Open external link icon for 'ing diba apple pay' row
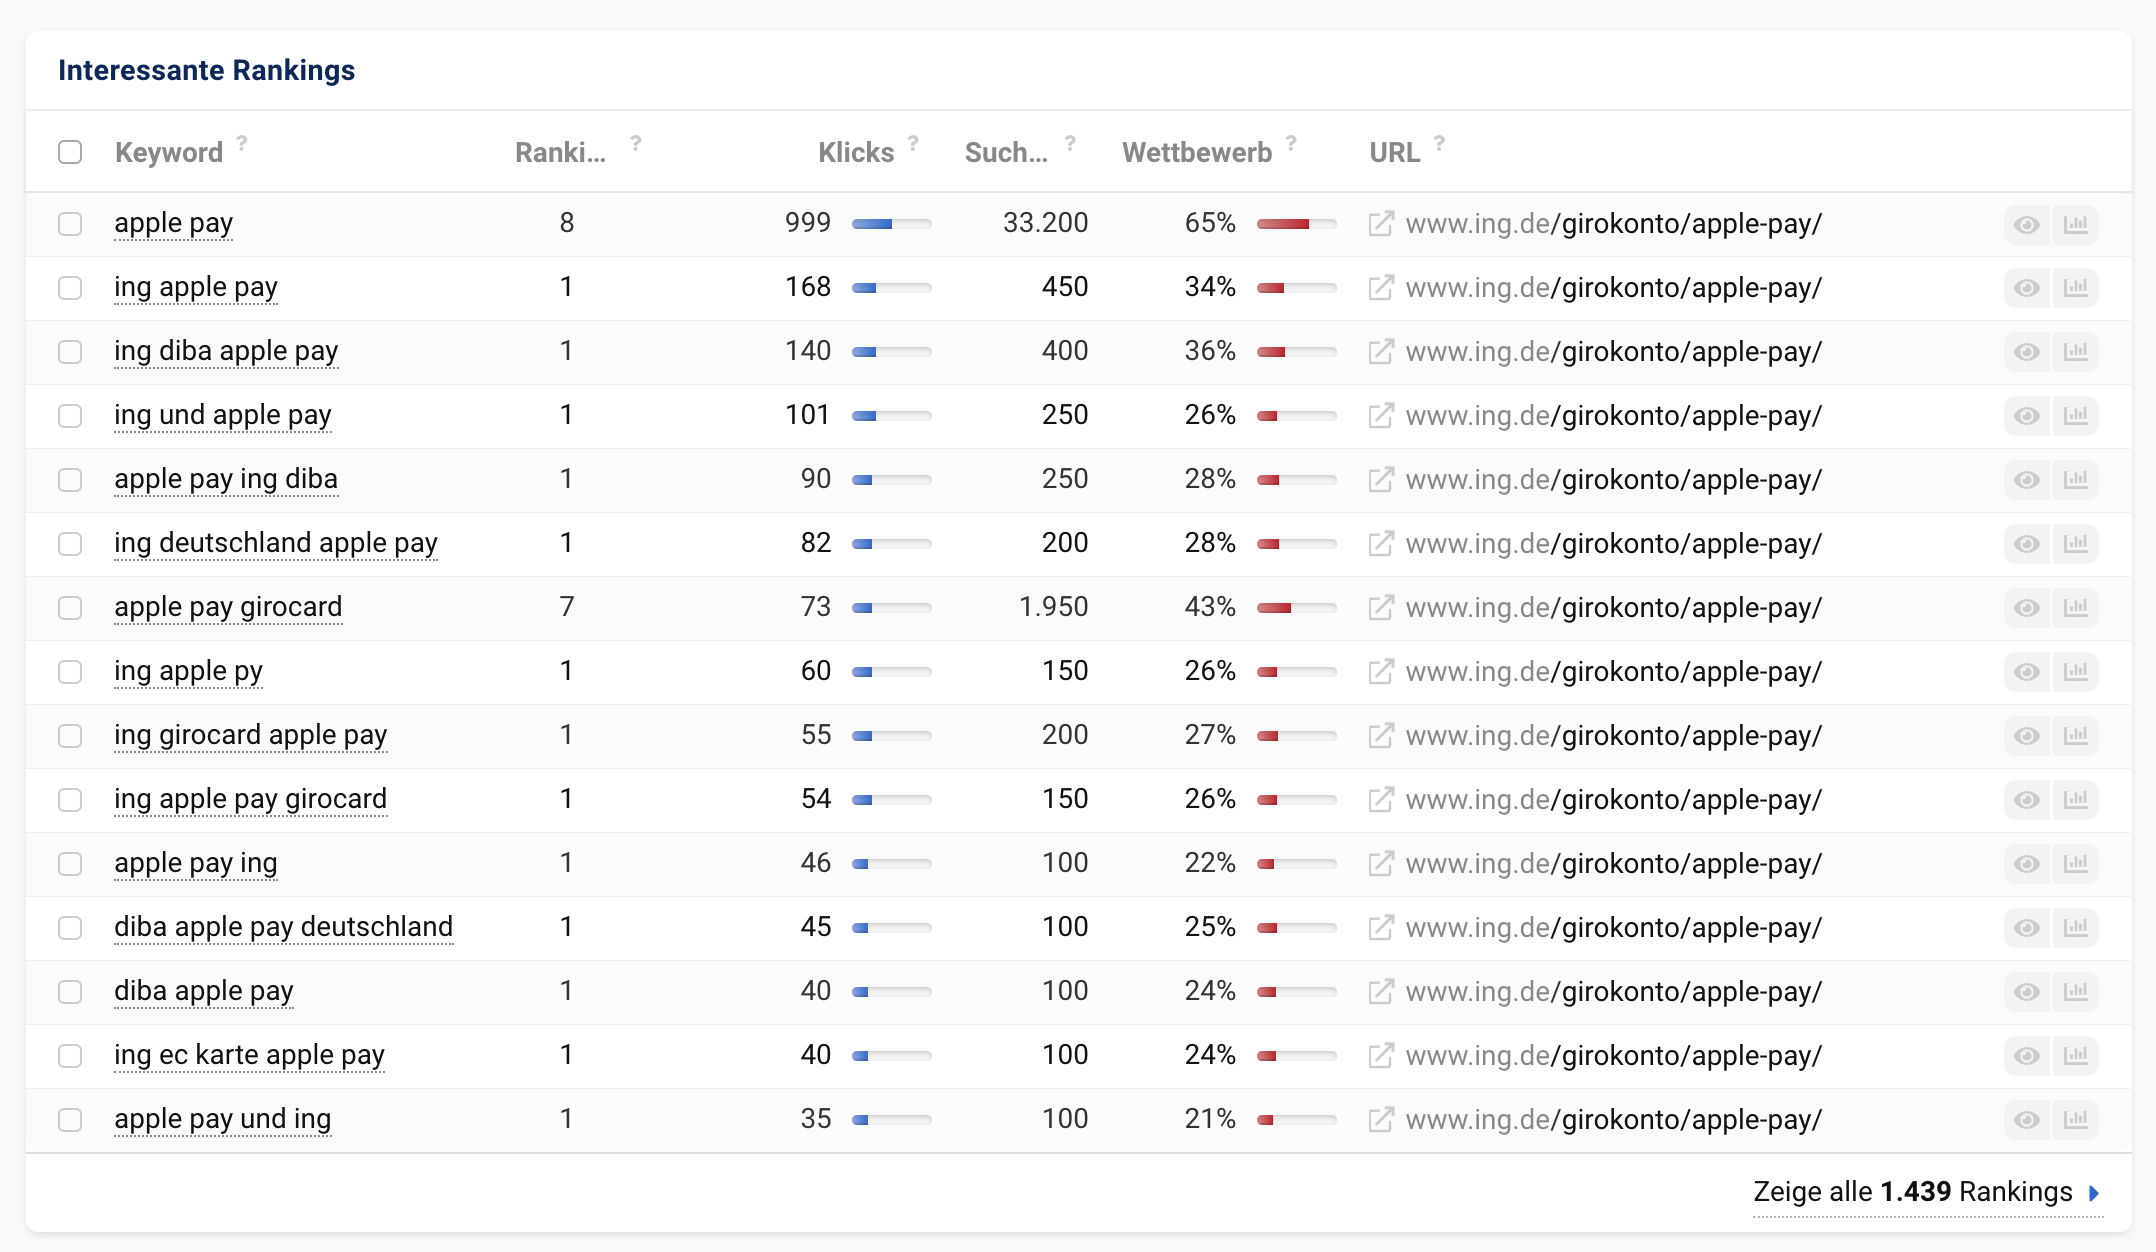This screenshot has height=1252, width=2156. 1381,352
